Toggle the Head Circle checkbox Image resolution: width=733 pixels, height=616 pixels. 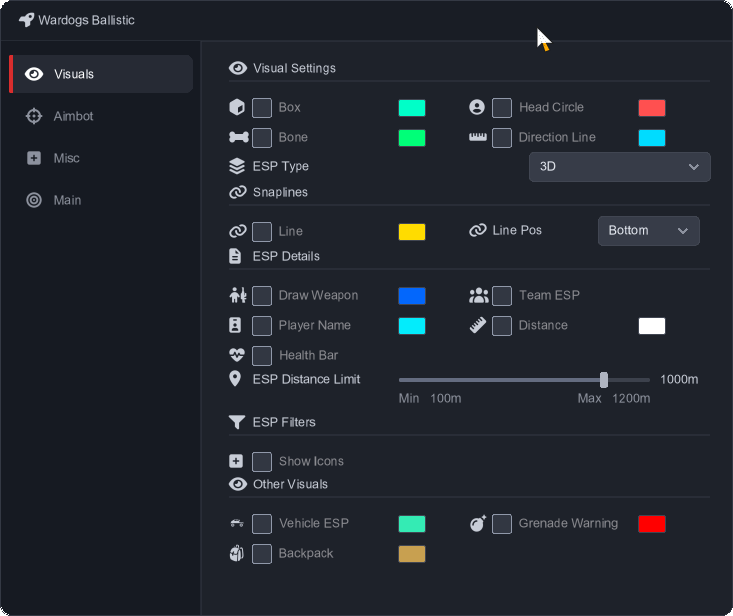[x=502, y=108]
